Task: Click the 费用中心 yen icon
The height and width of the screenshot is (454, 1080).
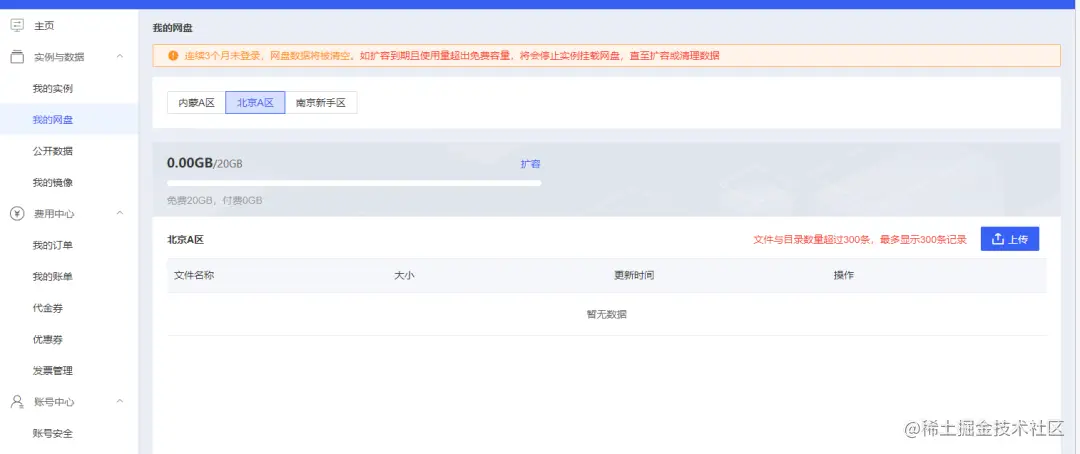Action: point(17,214)
